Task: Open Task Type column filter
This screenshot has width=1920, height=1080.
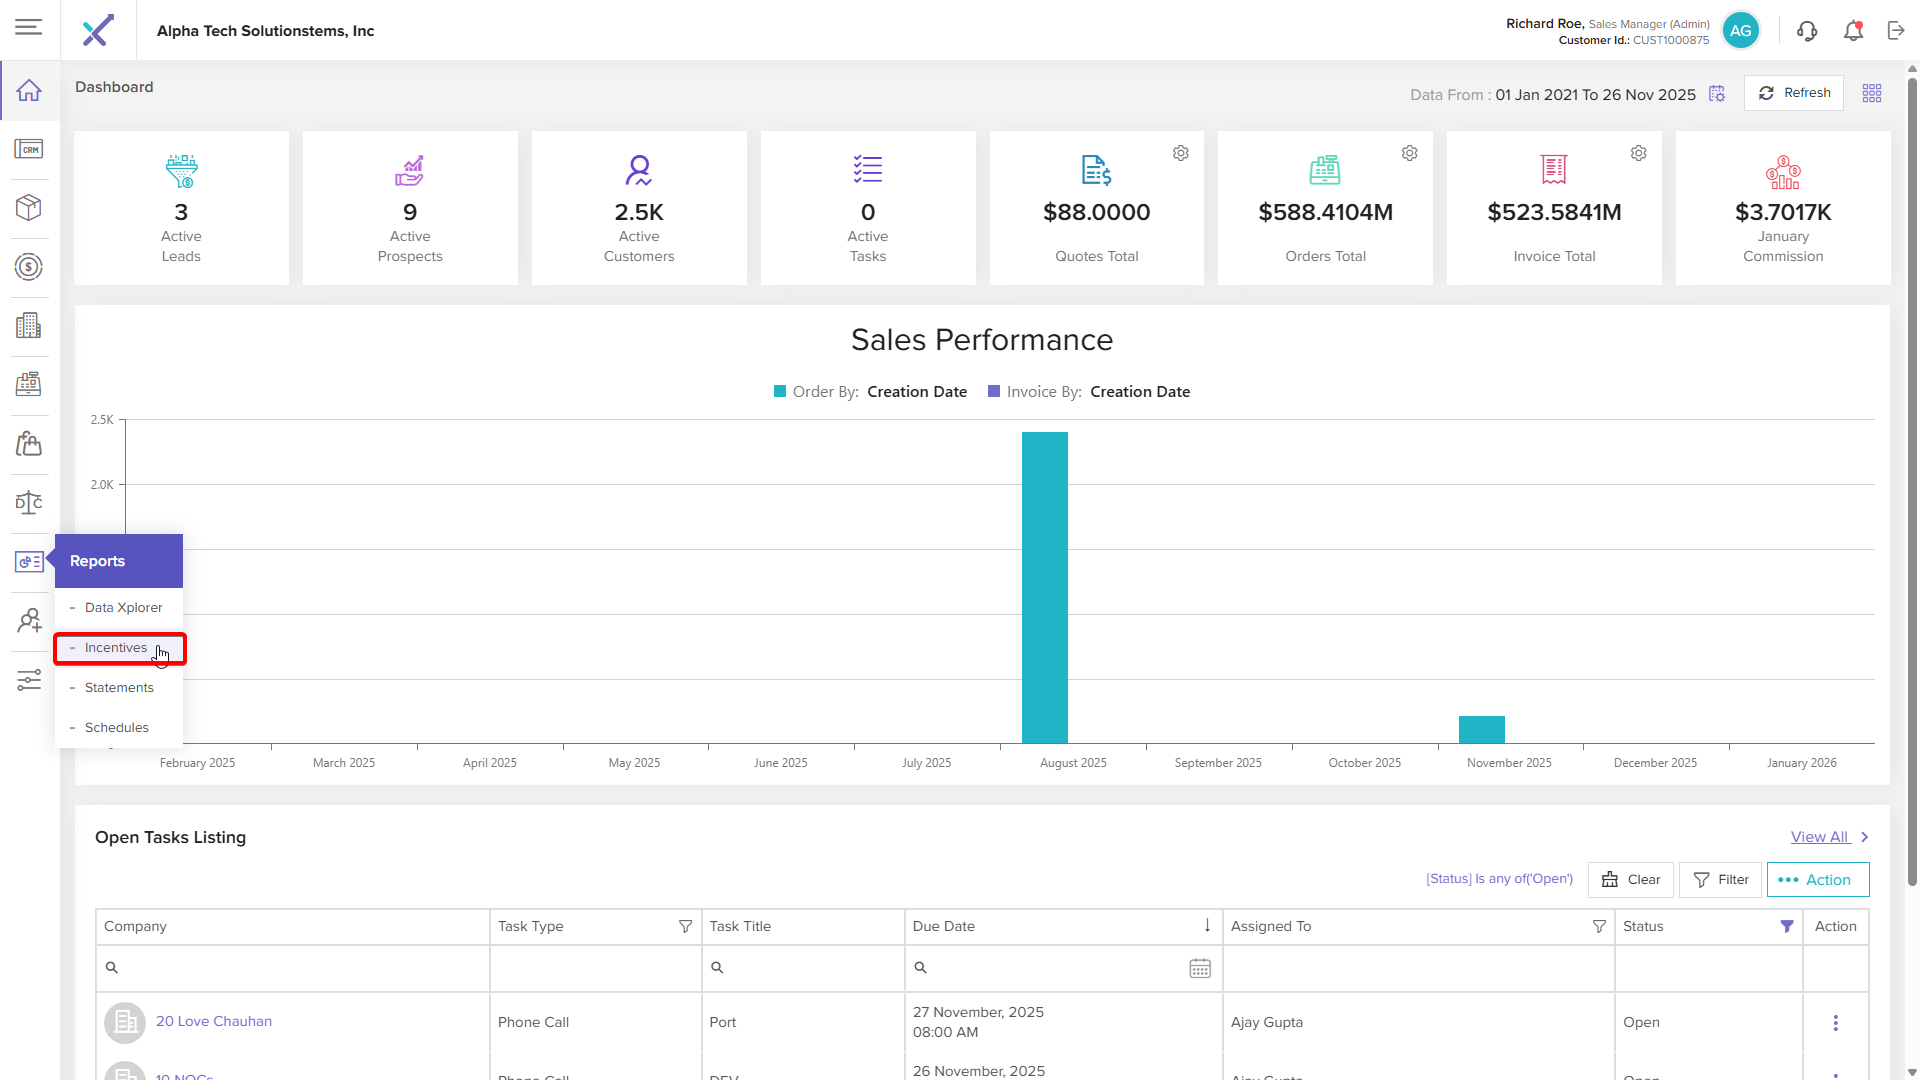Action: point(685,927)
